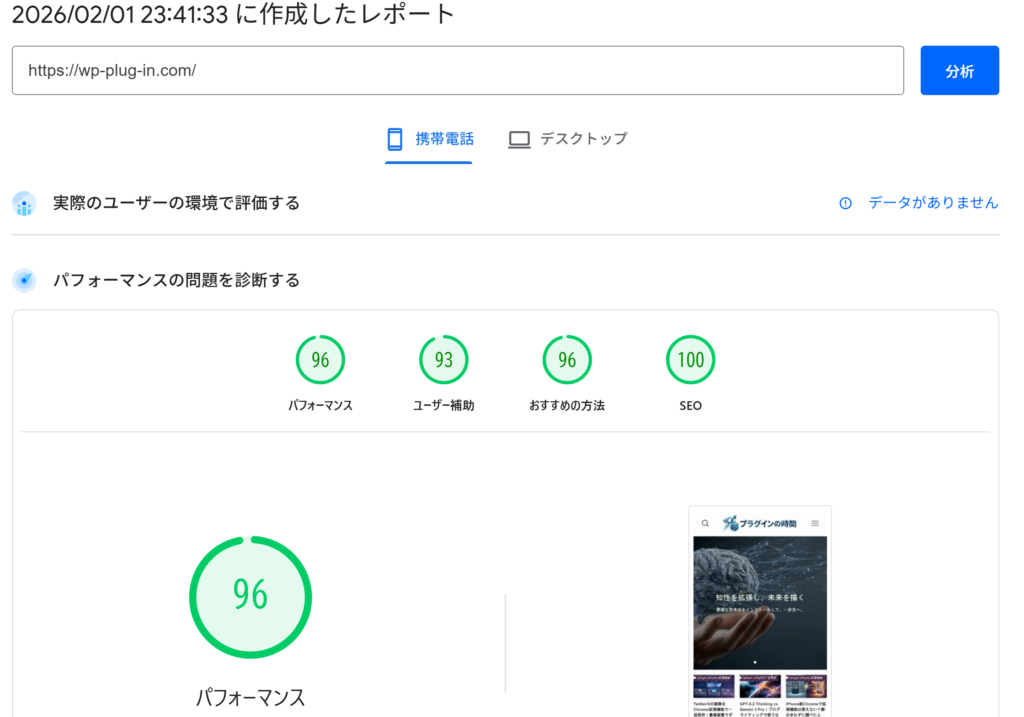
Task: Click the brain hero image in the site preview
Action: [x=759, y=602]
